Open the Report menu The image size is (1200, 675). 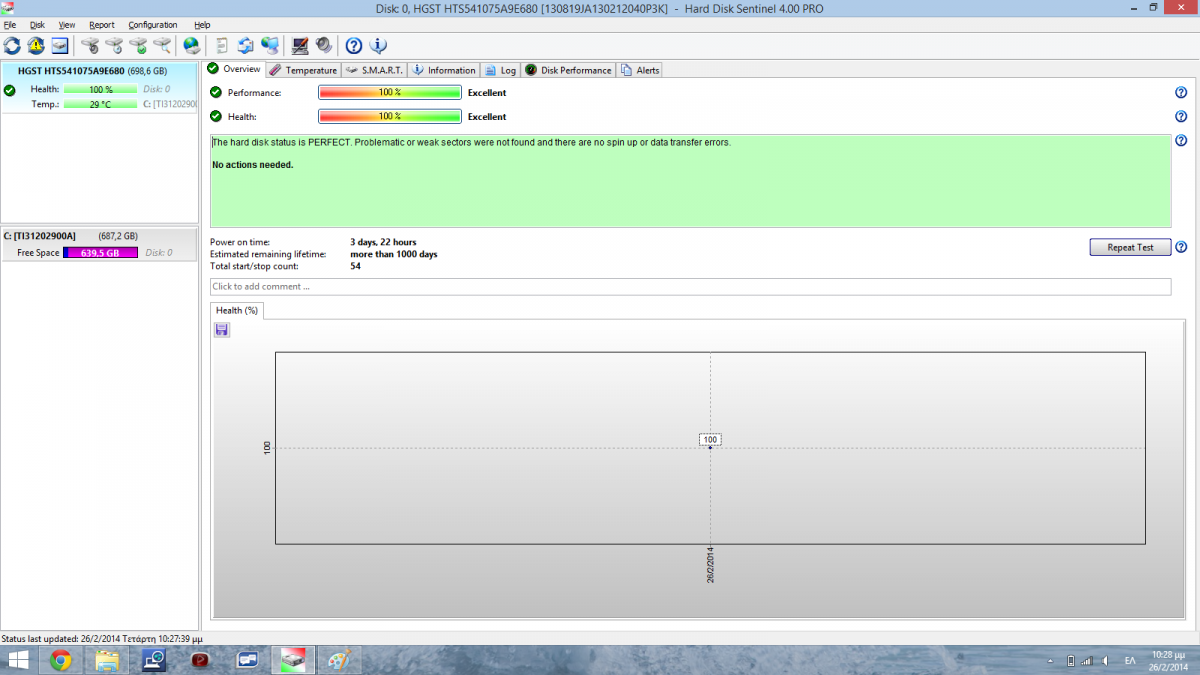101,24
